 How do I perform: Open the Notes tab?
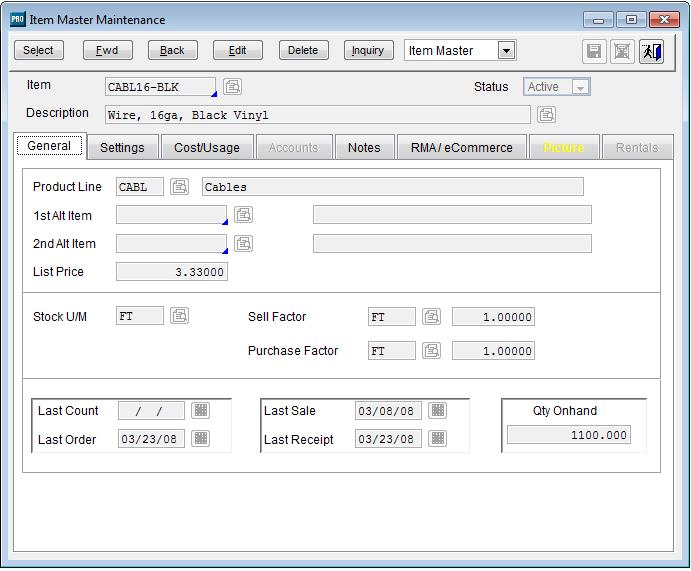point(364,148)
